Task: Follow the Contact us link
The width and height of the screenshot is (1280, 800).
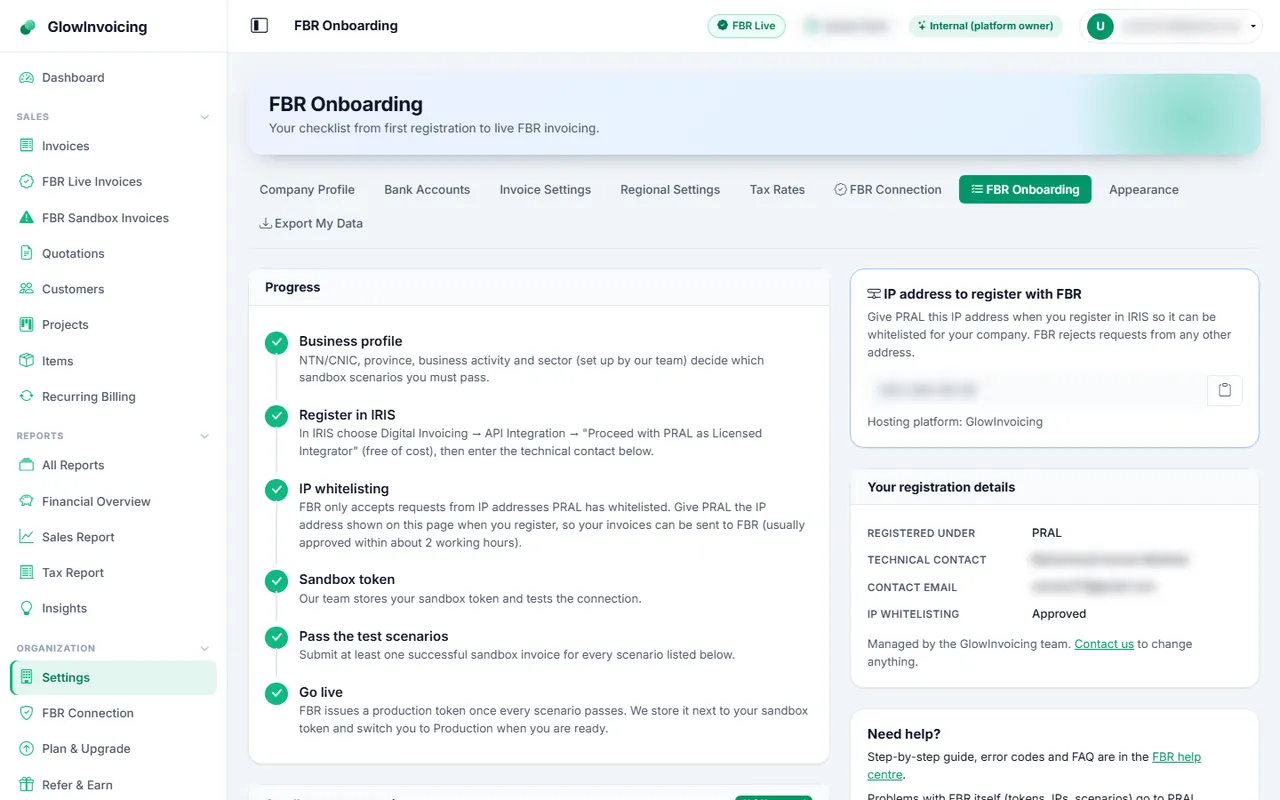Action: tap(1104, 644)
